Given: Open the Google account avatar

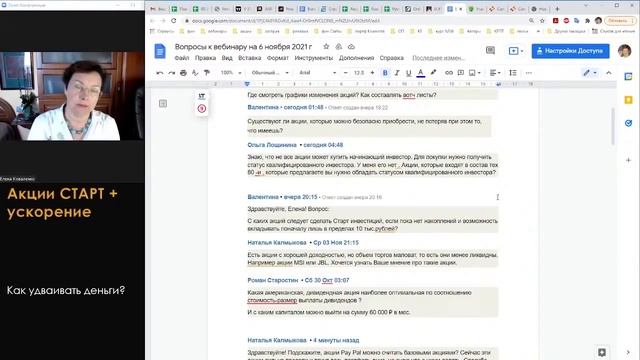Looking at the screenshot, I should pyautogui.click(x=624, y=51).
